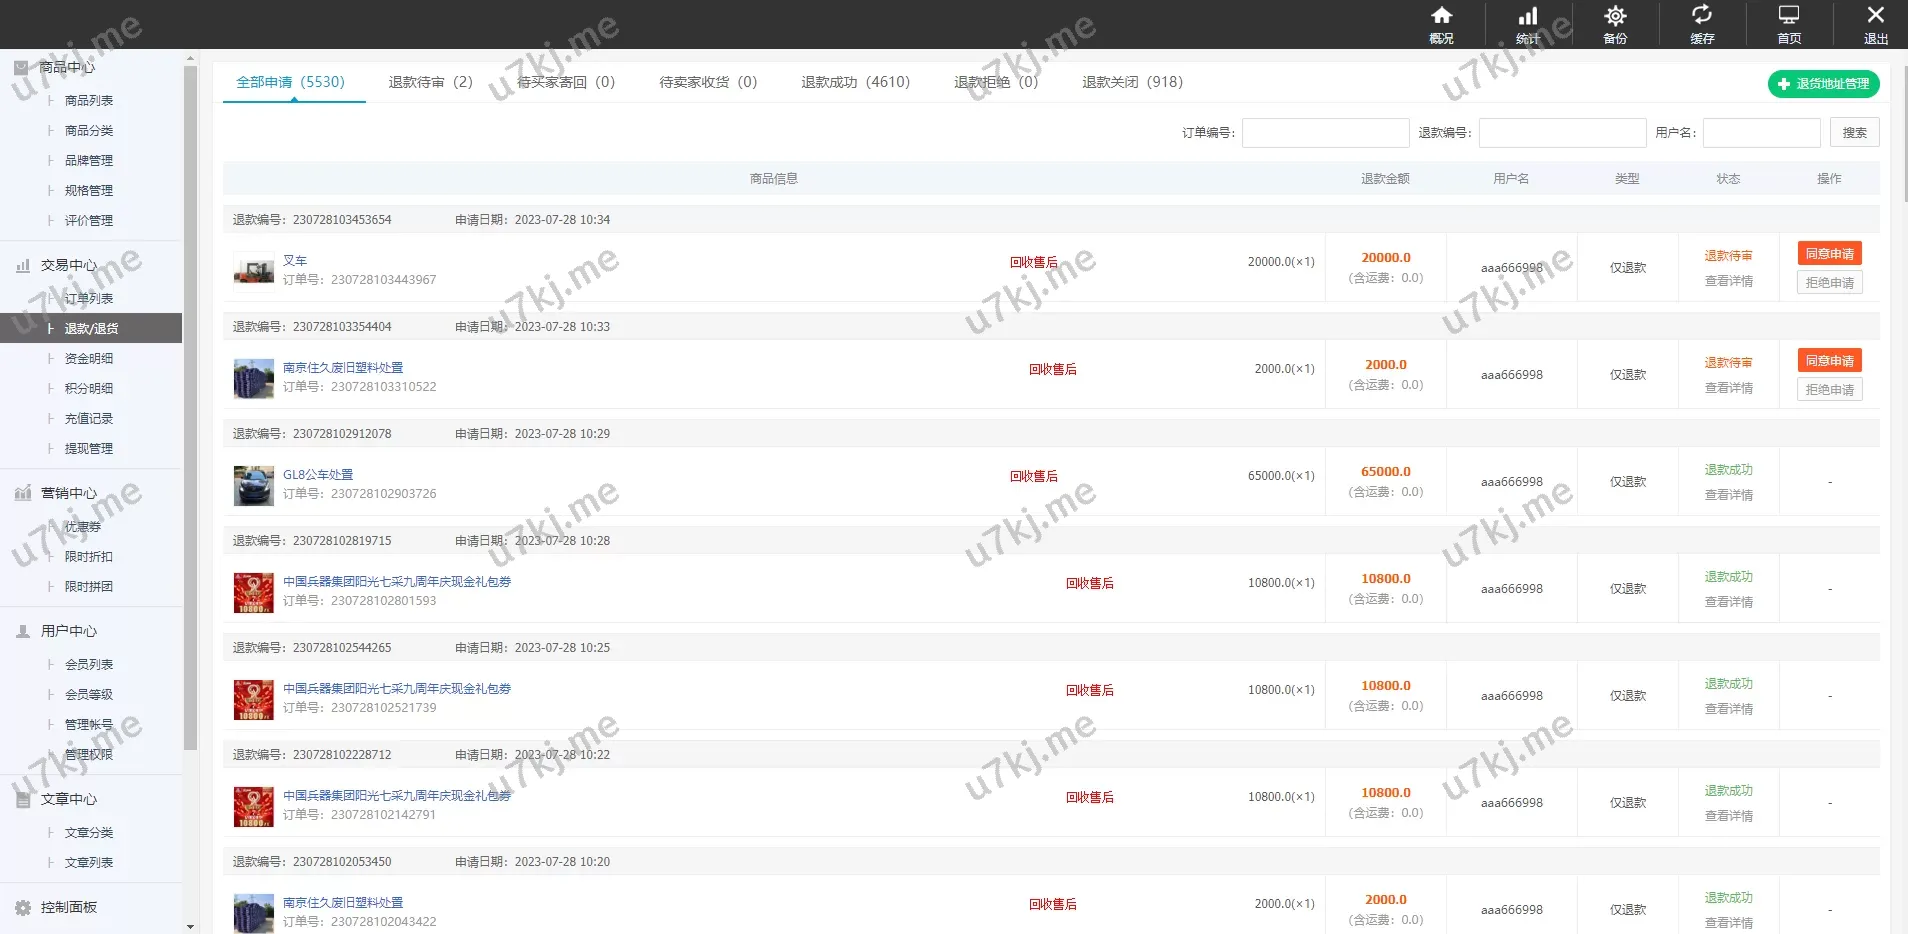Collapse the 商品中心 sidebar section

point(67,67)
